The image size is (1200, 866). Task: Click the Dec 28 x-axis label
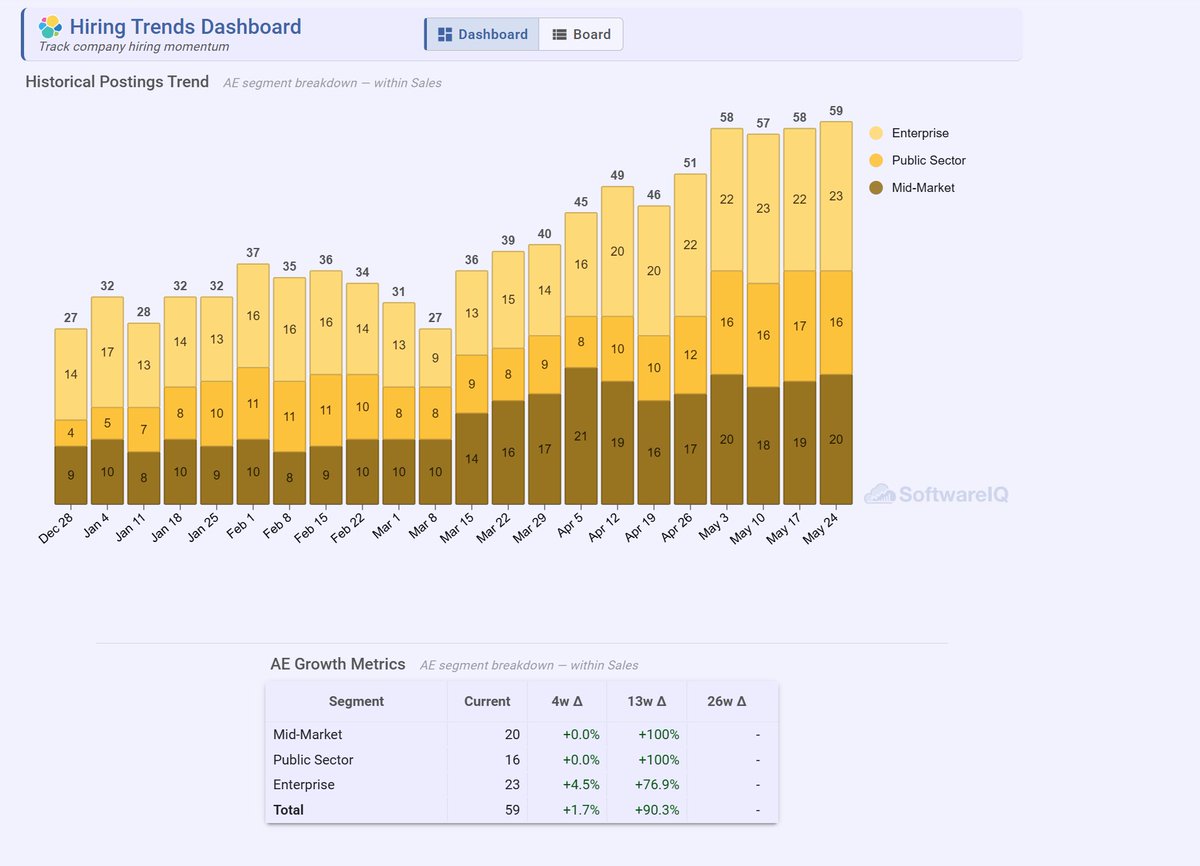(x=56, y=527)
